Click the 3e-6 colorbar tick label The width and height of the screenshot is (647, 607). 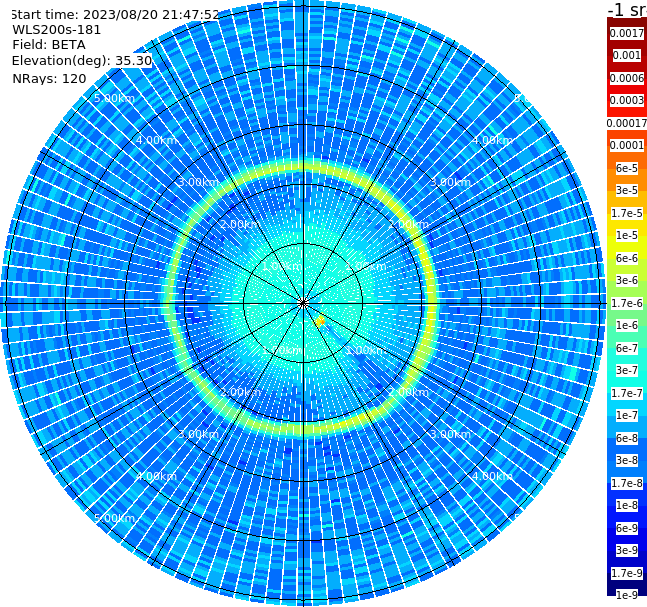(627, 280)
